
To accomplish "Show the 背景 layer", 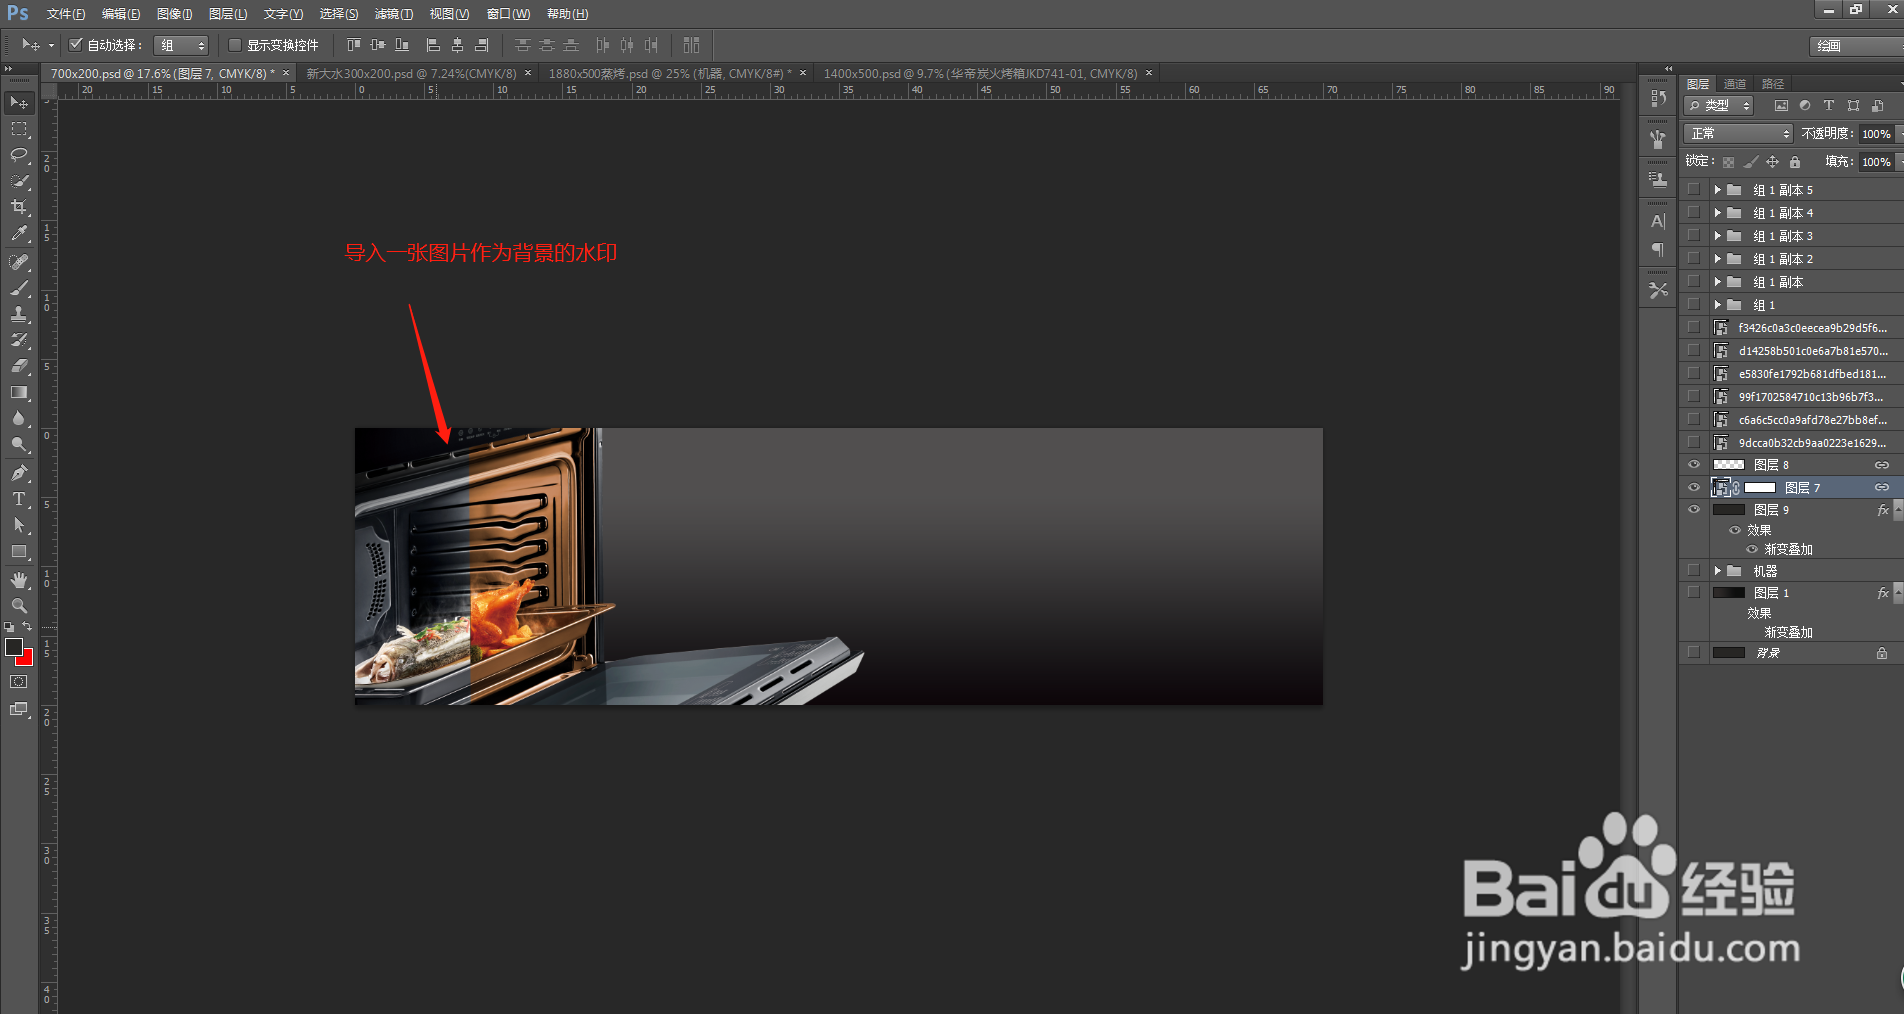I will coord(1694,653).
